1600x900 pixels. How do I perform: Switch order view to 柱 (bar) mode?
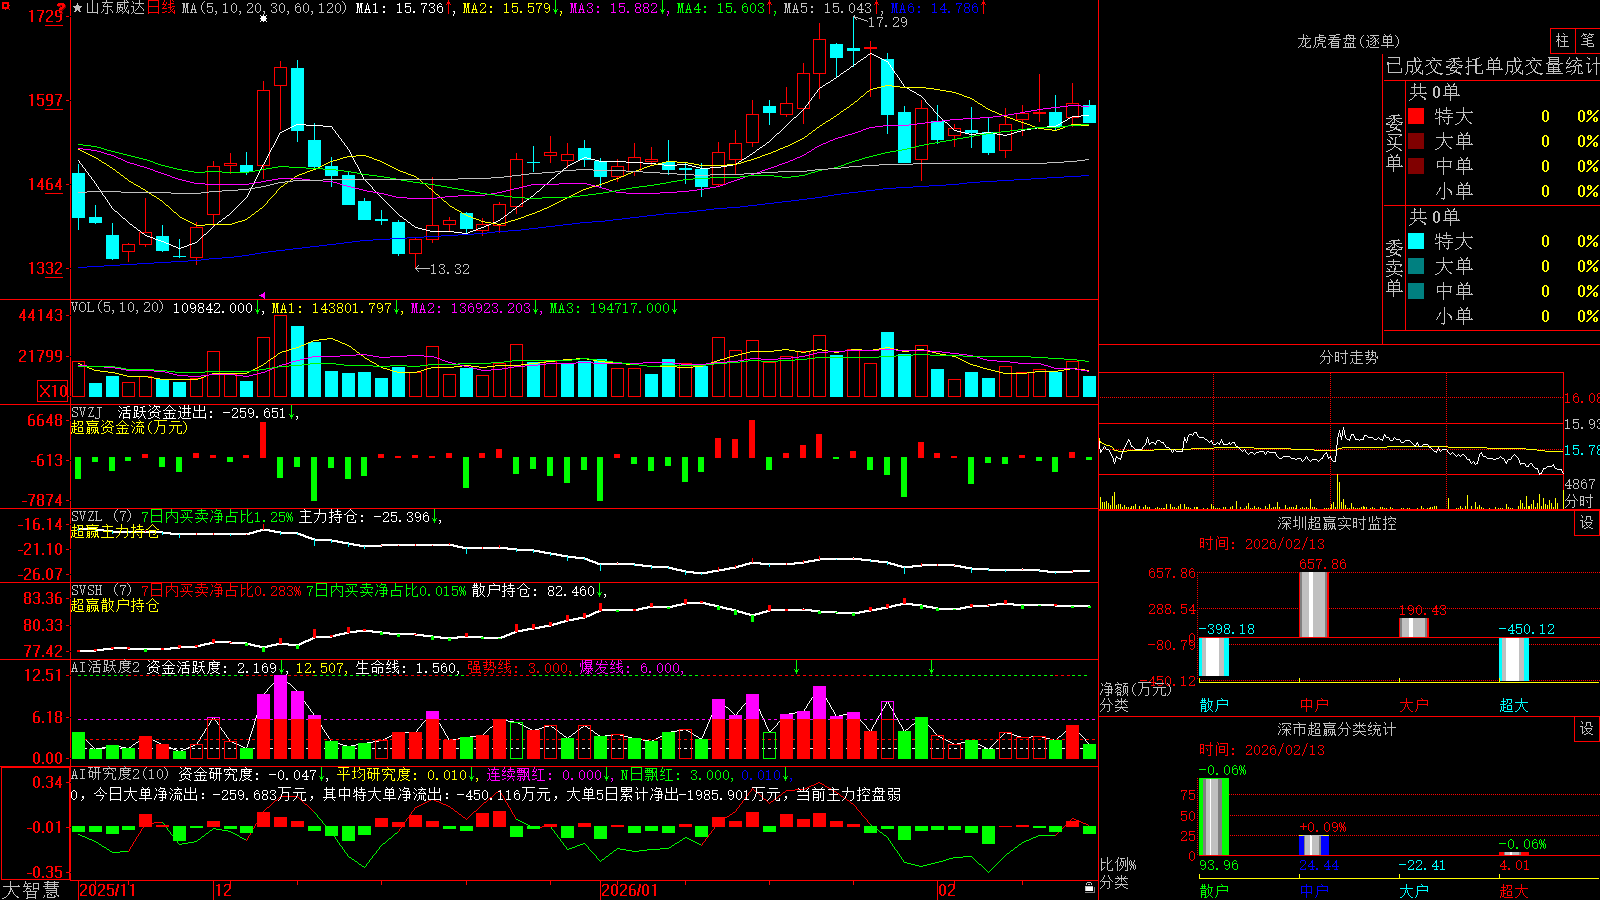coord(1562,41)
